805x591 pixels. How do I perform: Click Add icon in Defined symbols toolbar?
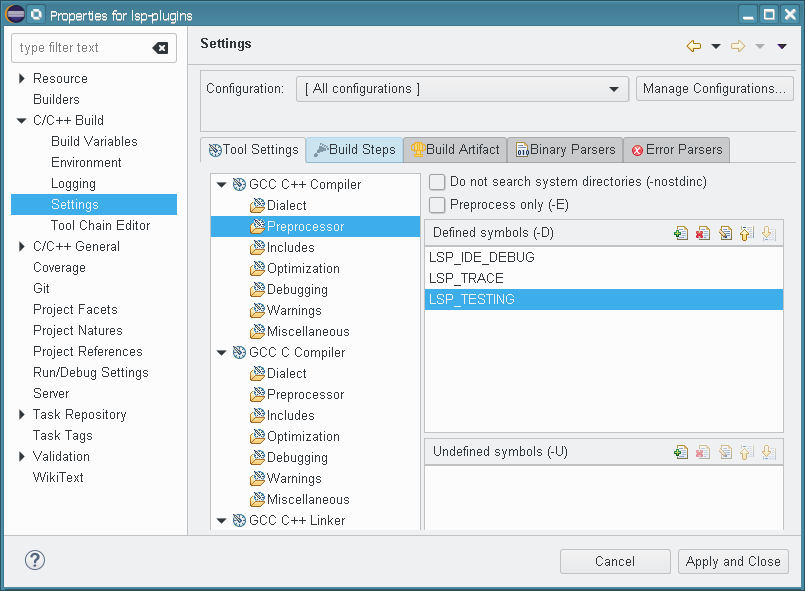click(x=681, y=233)
